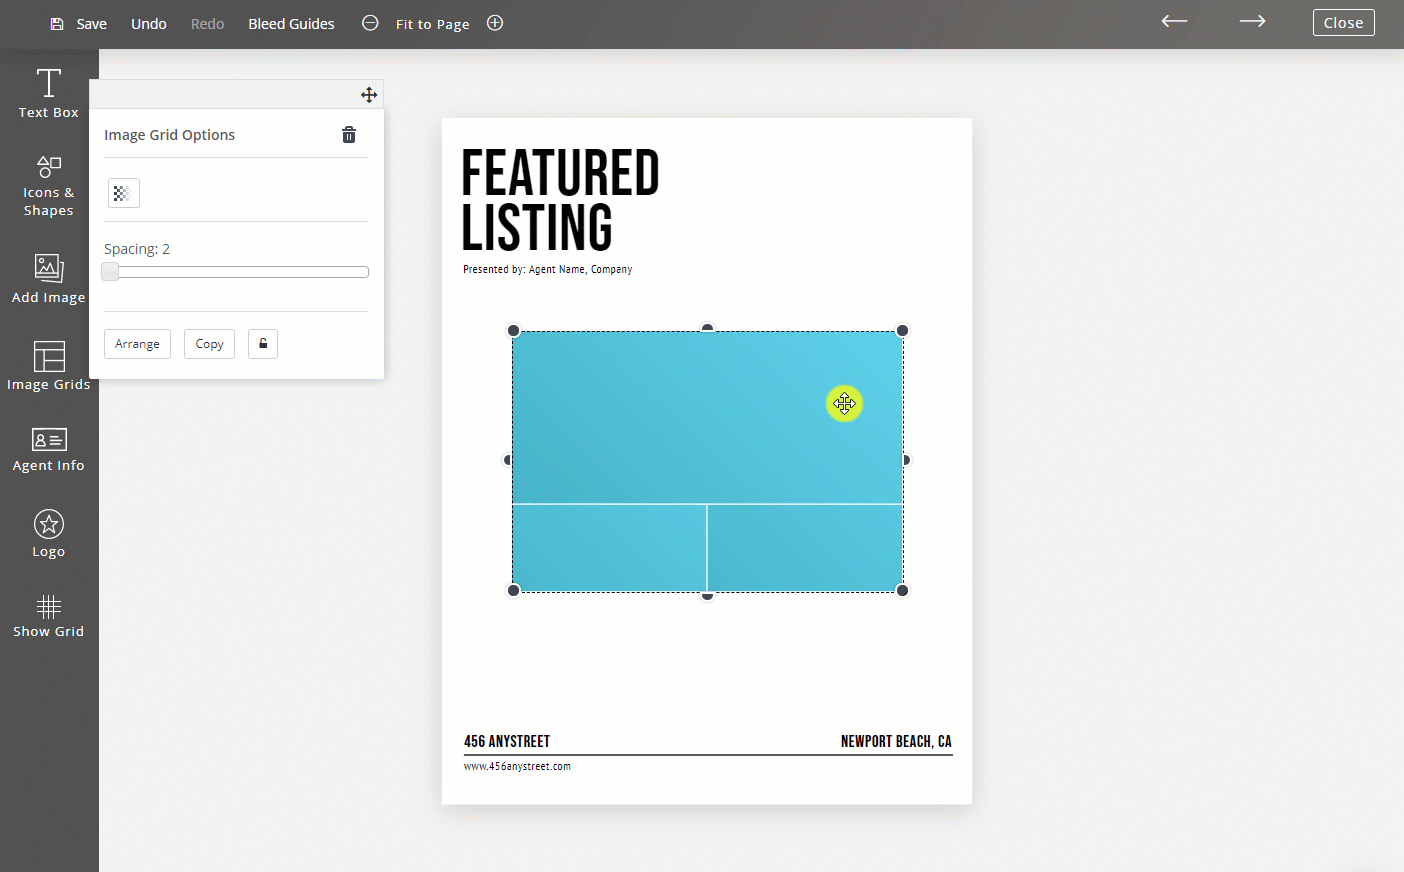This screenshot has width=1404, height=872.
Task: Toggle Show Grid in the sidebar
Action: [x=47, y=618]
